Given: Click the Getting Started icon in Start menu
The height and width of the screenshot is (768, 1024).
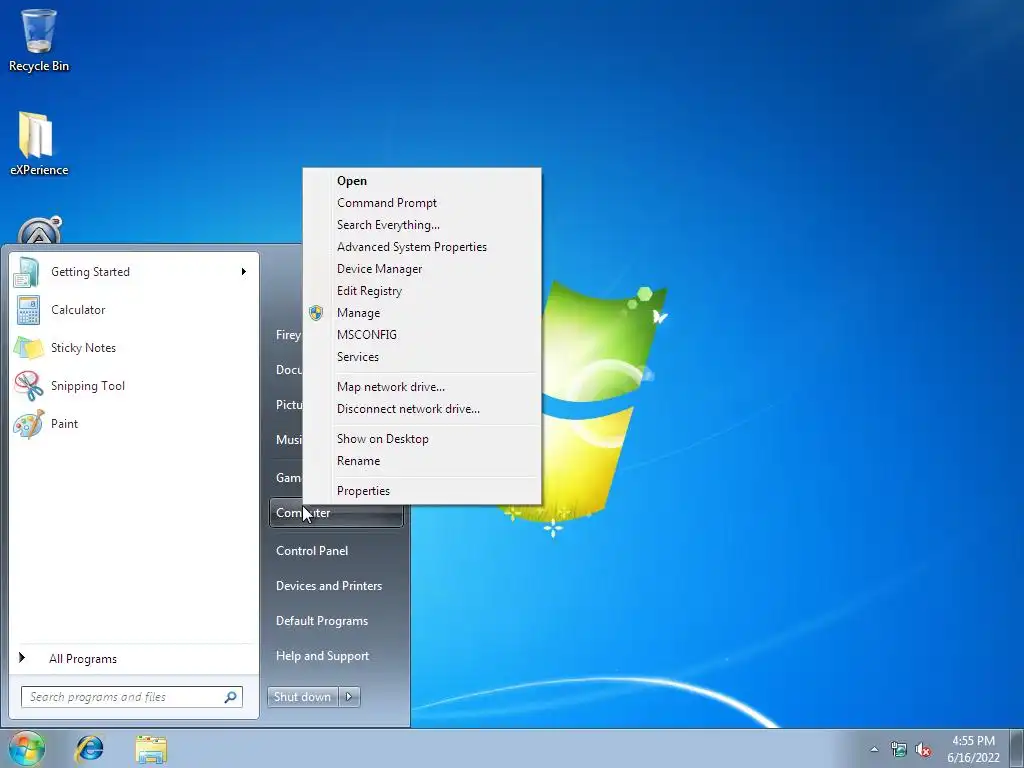Looking at the screenshot, I should (27, 272).
